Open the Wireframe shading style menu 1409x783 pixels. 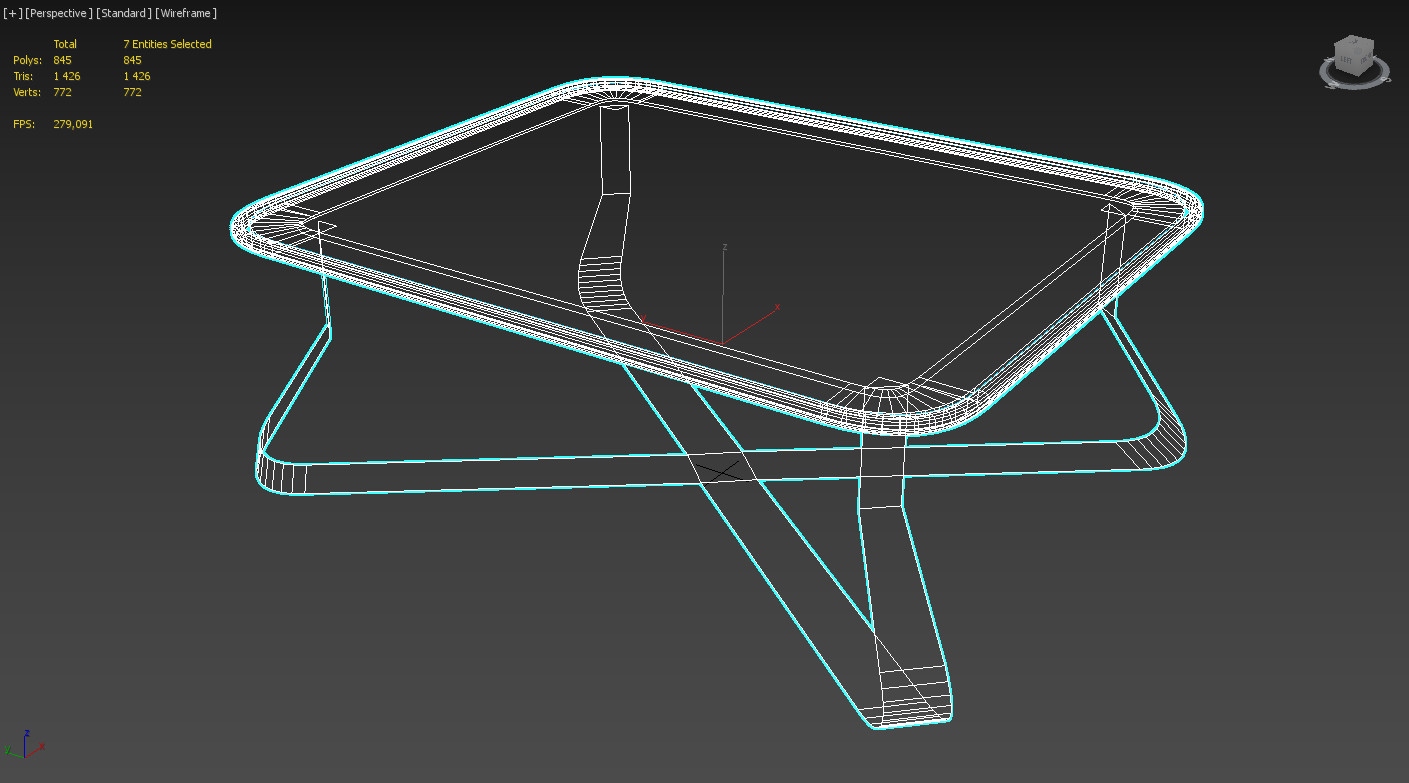coord(187,13)
